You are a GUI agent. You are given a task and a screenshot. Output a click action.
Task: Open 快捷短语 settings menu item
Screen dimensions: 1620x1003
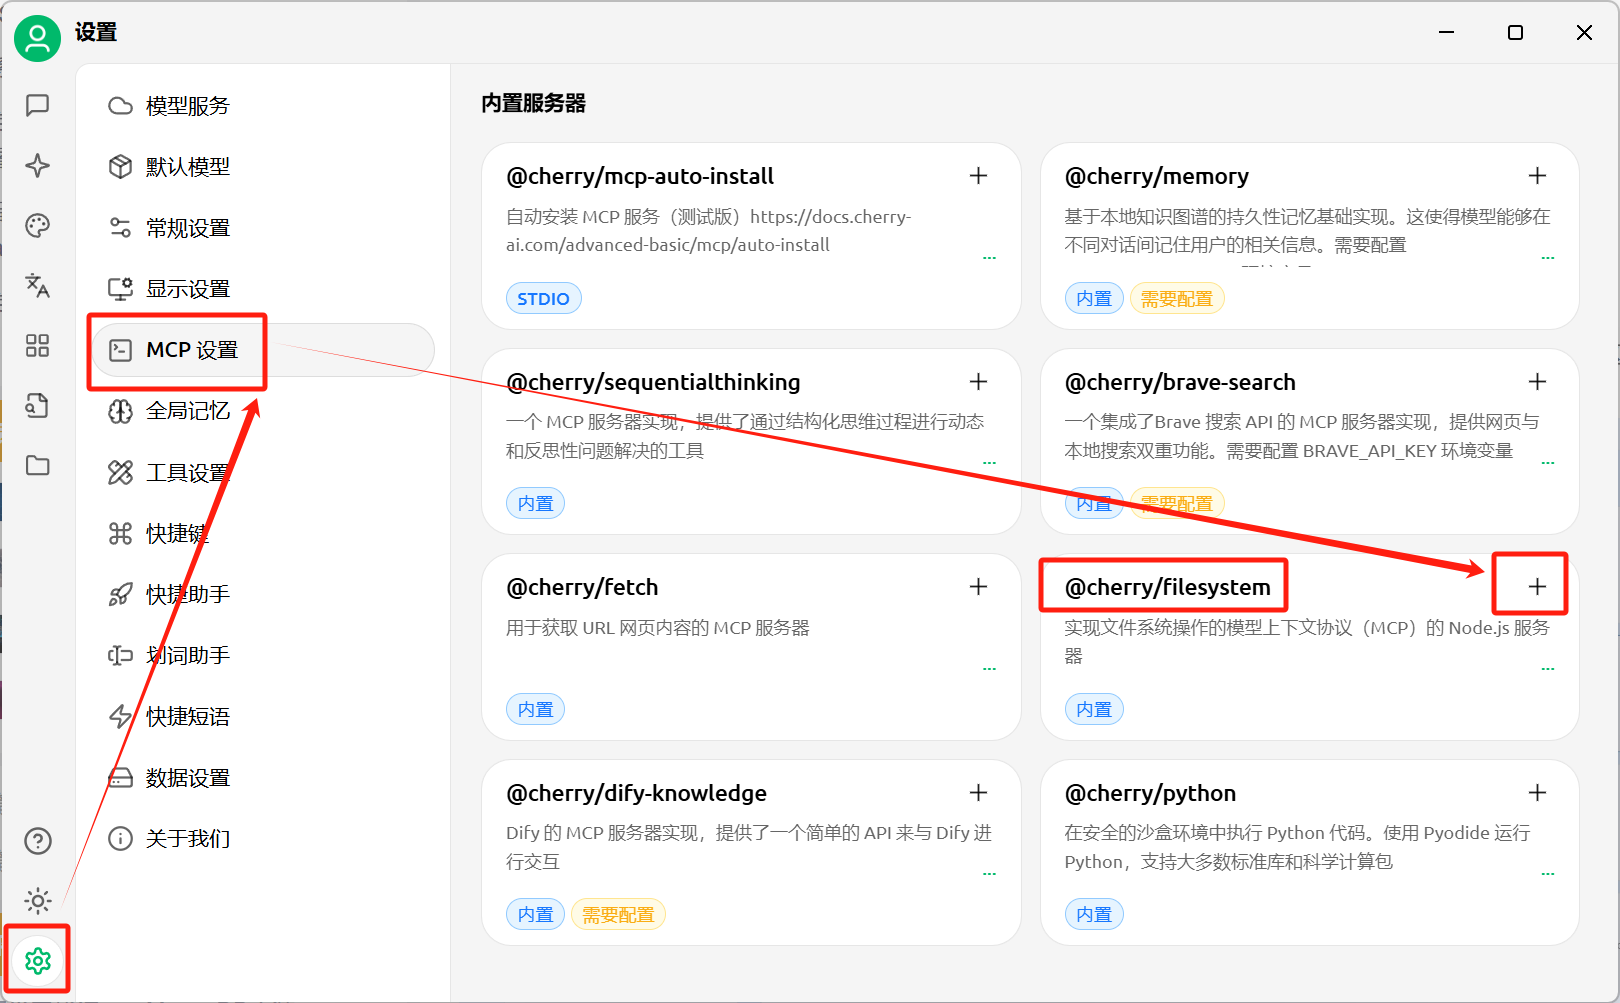[187, 717]
